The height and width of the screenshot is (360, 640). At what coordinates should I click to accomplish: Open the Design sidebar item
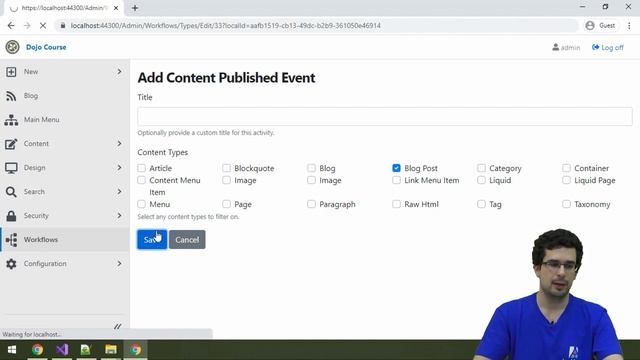coord(65,168)
